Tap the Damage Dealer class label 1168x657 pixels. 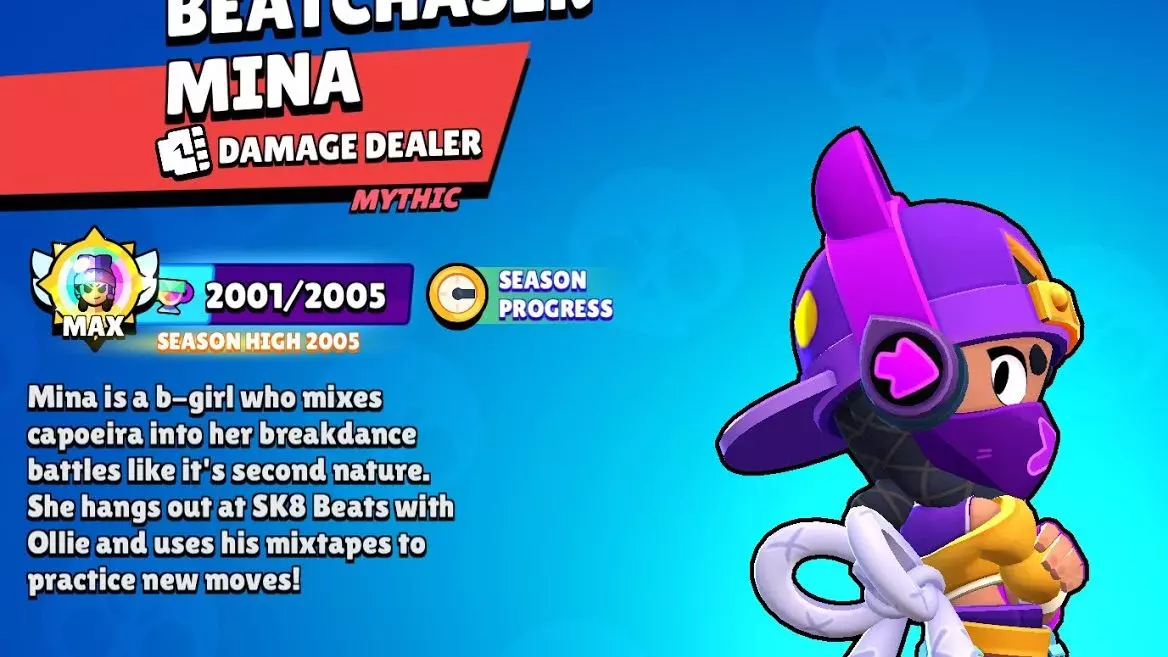tap(349, 146)
